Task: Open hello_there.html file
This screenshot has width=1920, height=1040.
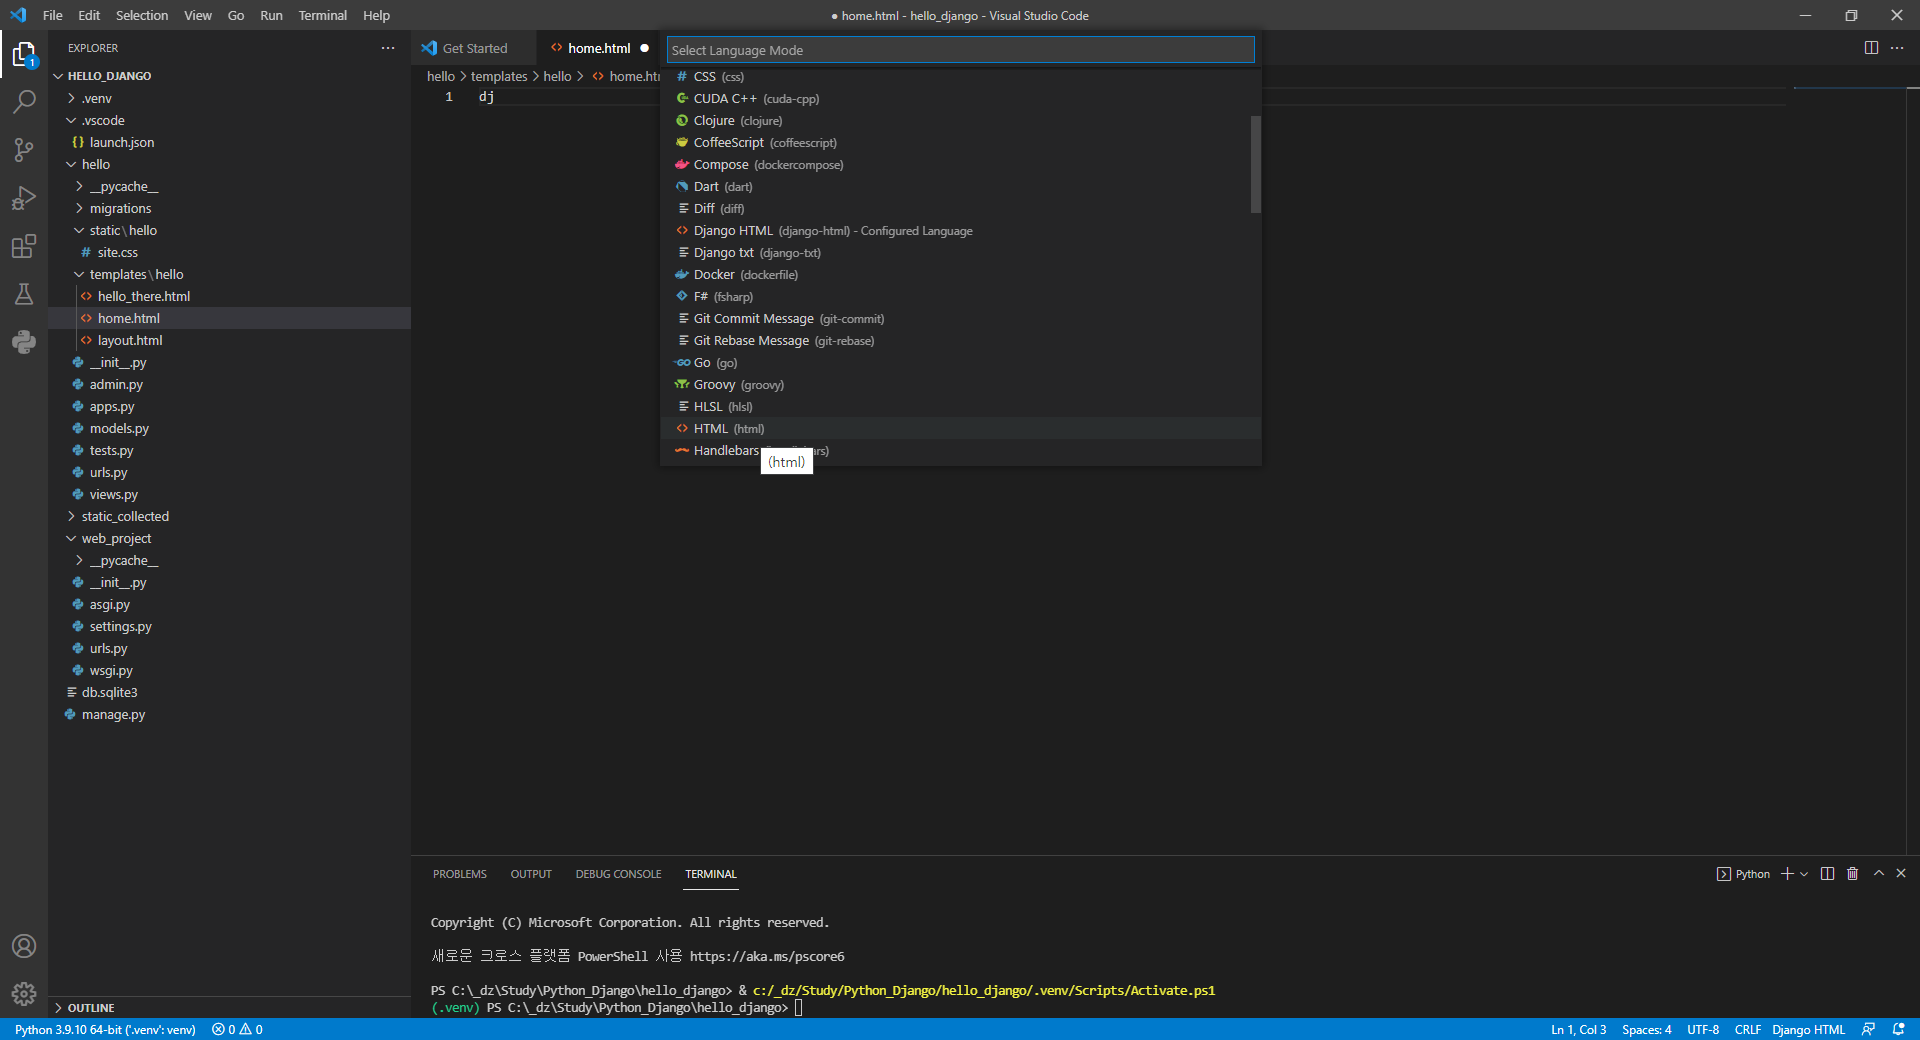Action: point(230,297)
